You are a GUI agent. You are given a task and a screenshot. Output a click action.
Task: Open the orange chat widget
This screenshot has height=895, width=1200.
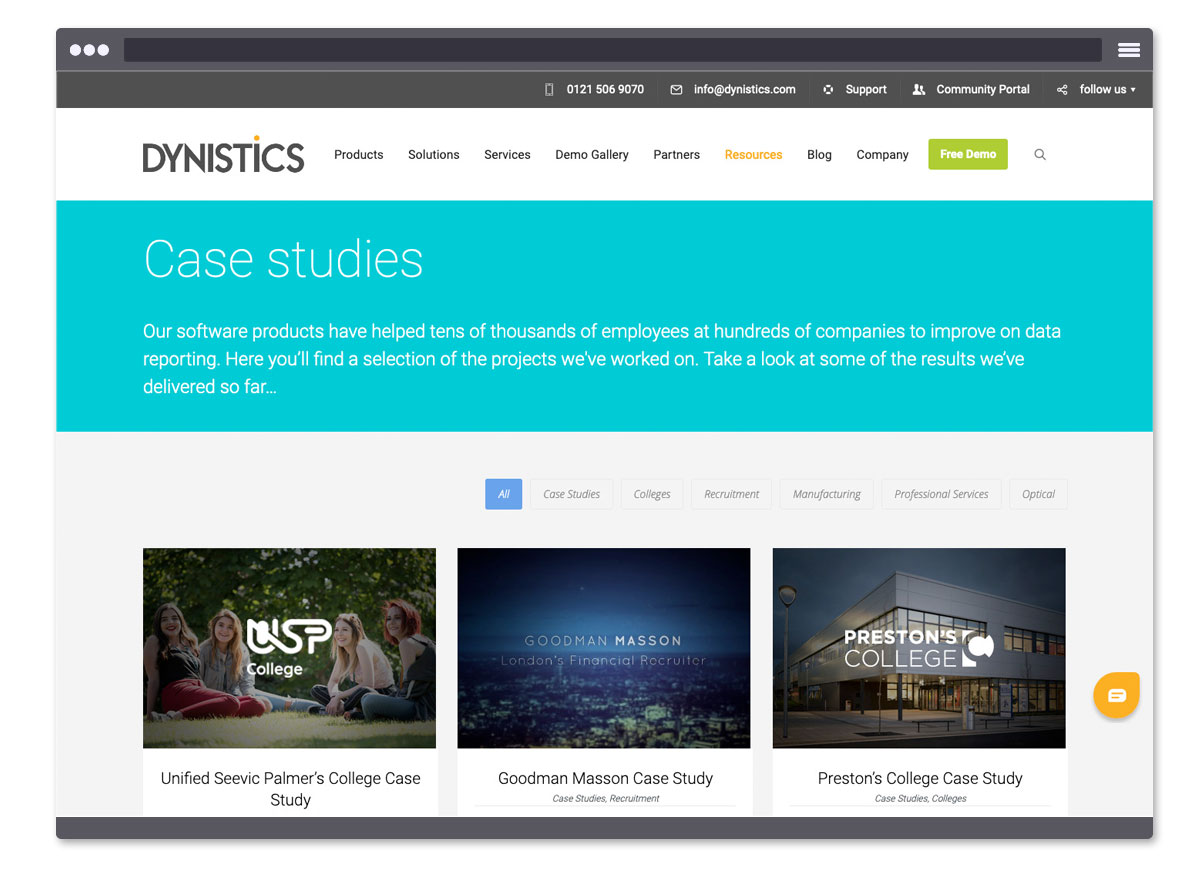tap(1116, 695)
